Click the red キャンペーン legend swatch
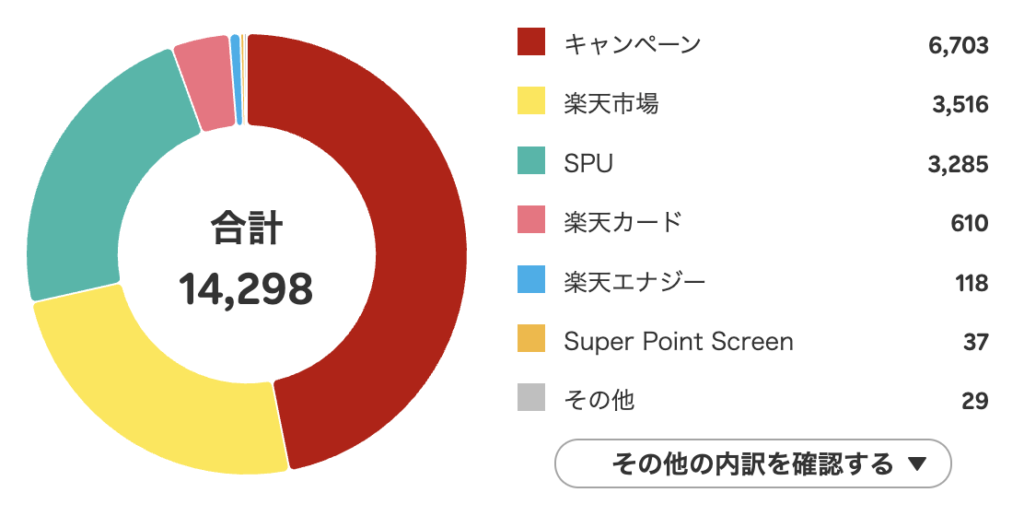 pyautogui.click(x=531, y=43)
